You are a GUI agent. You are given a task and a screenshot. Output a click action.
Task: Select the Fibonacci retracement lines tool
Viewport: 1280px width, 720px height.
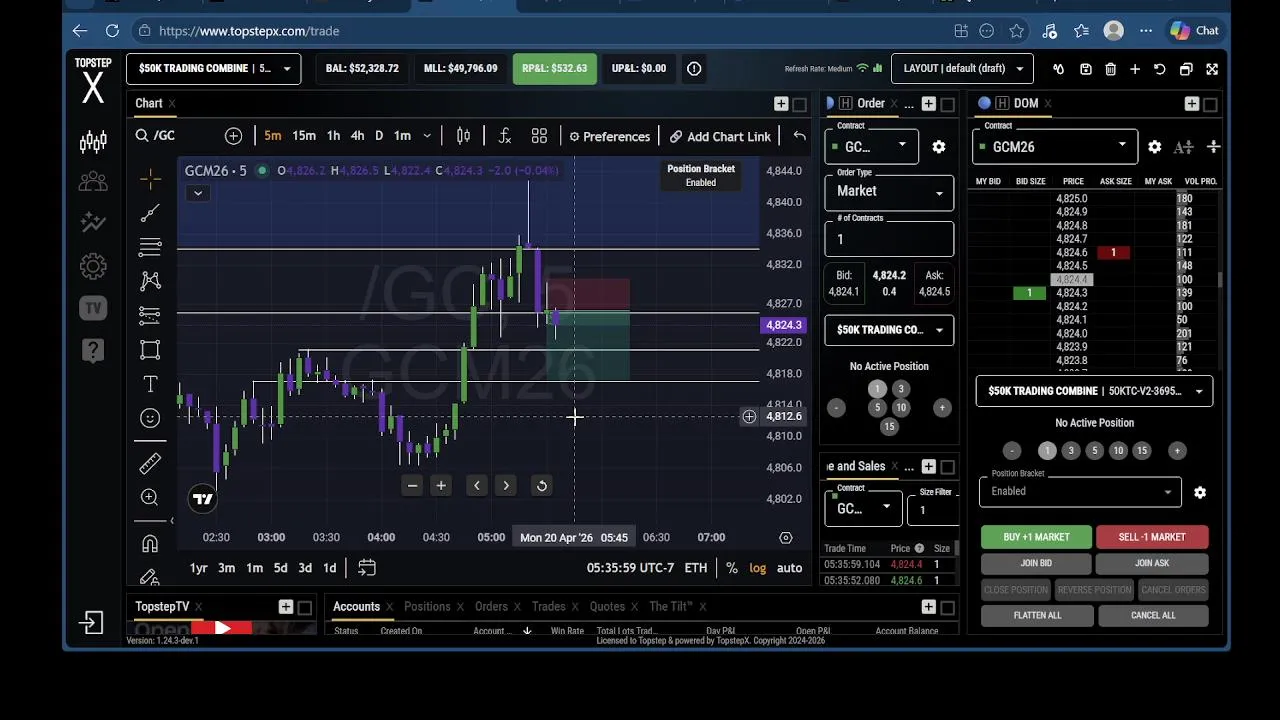tap(150, 247)
